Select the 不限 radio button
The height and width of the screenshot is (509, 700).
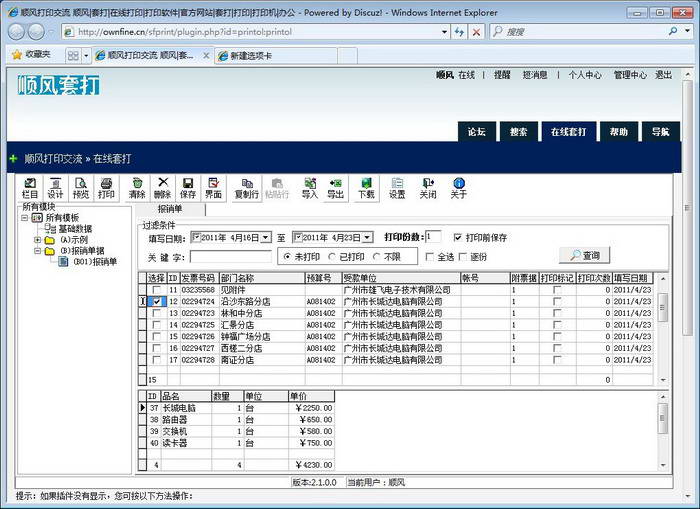click(376, 257)
